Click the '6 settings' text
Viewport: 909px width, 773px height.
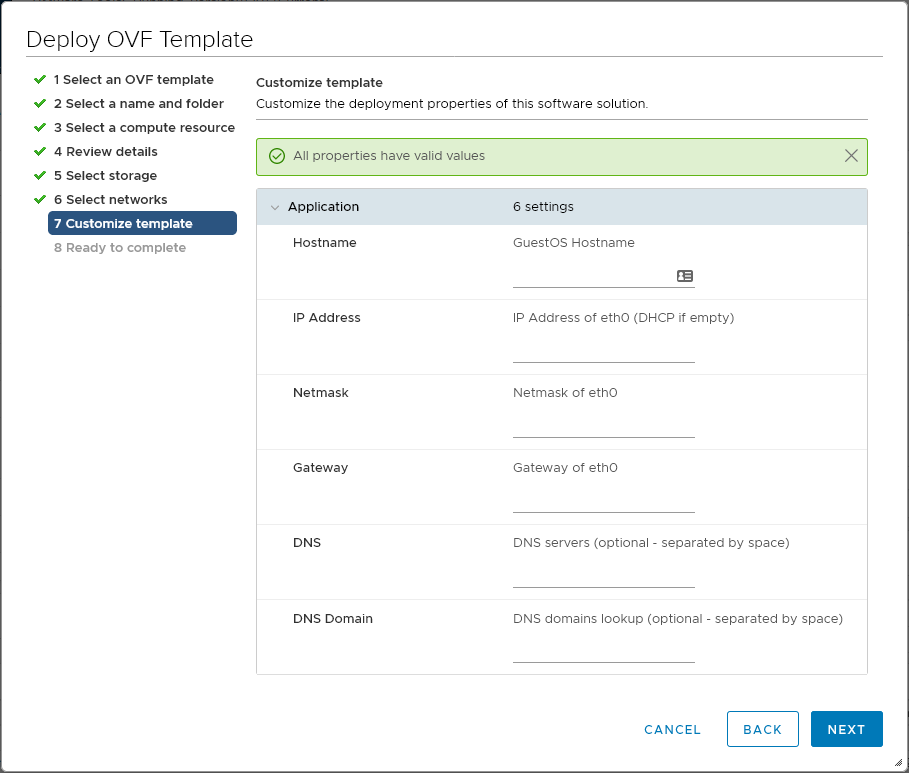(x=543, y=207)
